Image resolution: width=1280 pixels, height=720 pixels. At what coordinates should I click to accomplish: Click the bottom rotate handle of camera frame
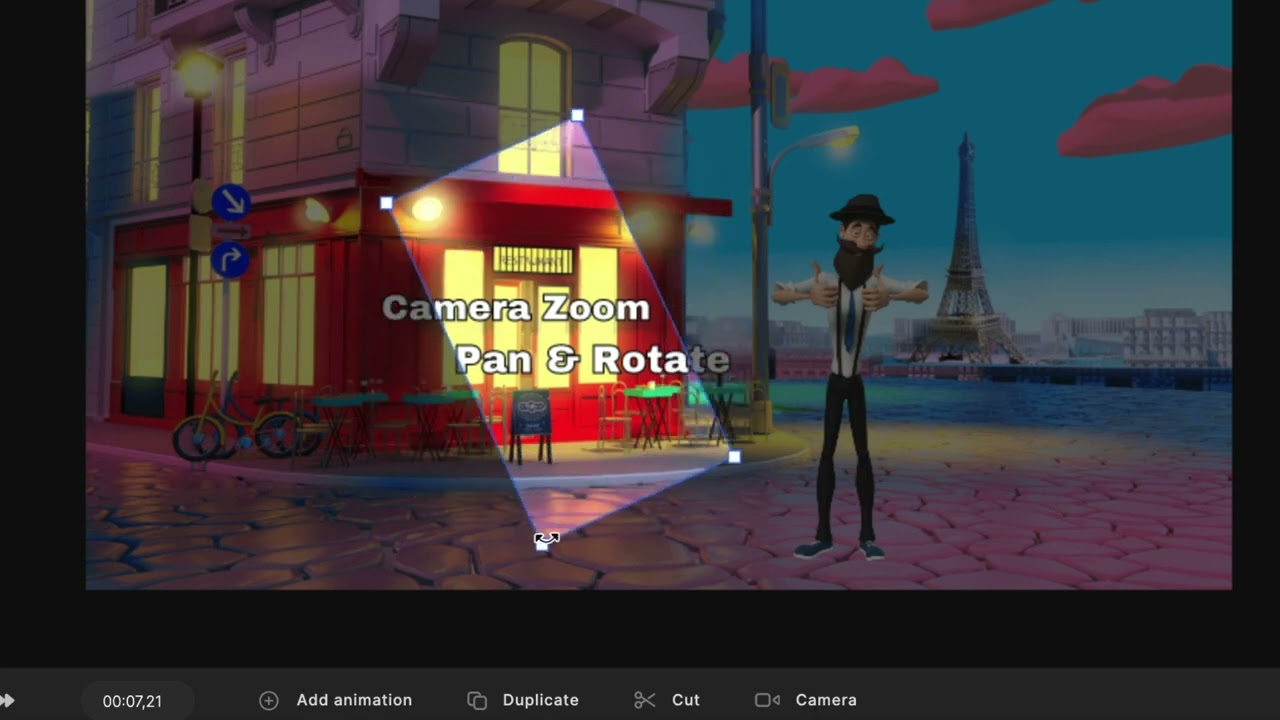click(x=542, y=543)
